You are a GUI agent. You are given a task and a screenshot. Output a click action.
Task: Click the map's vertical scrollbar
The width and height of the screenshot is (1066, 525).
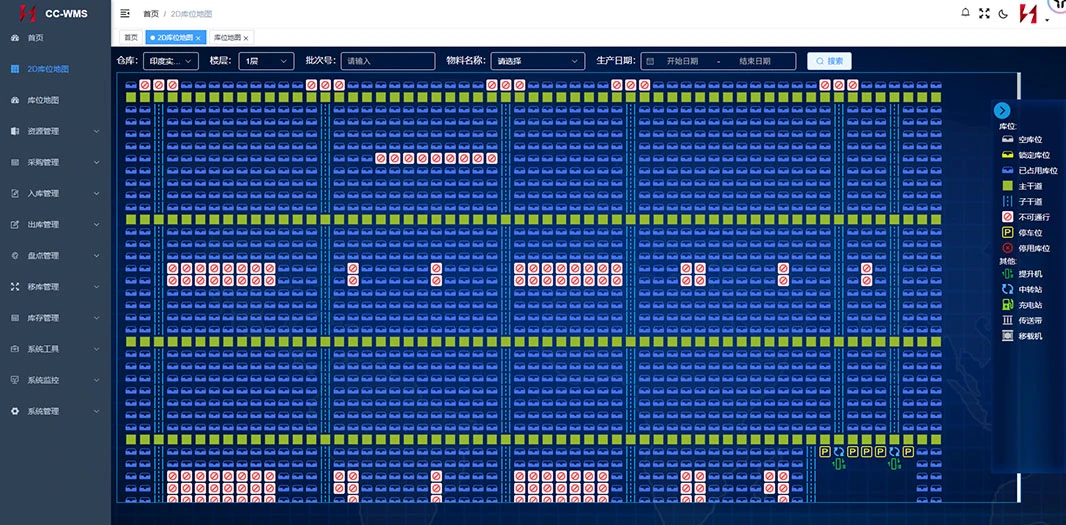pos(1019,286)
